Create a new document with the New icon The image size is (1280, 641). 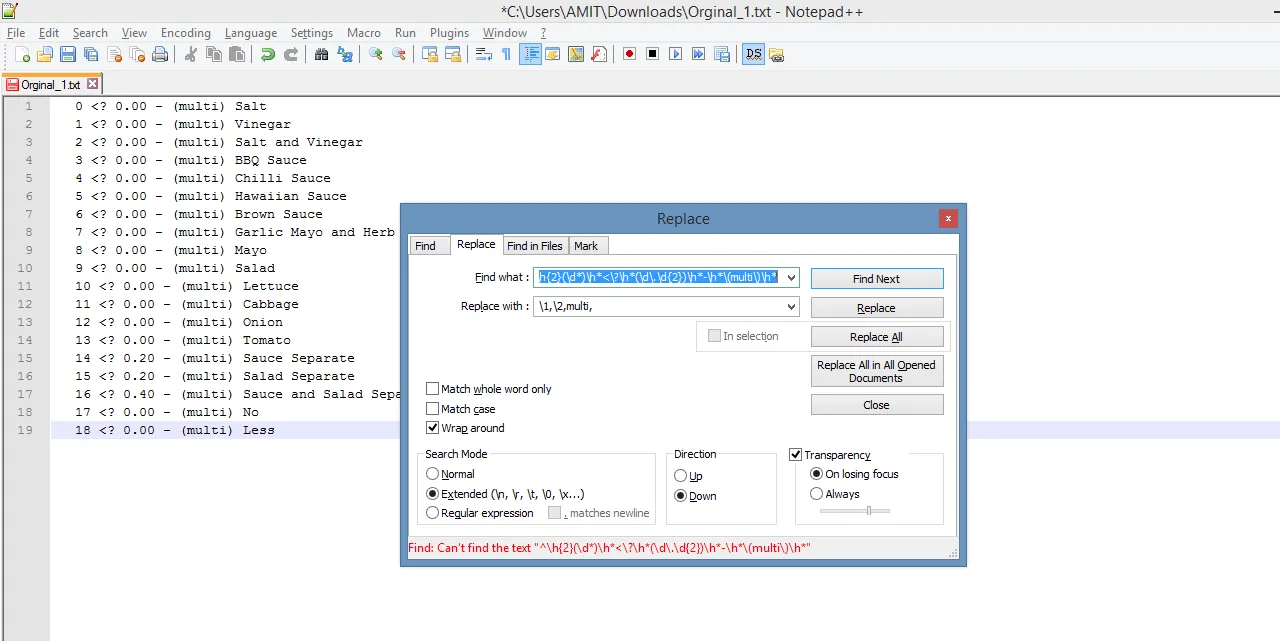(x=21, y=54)
